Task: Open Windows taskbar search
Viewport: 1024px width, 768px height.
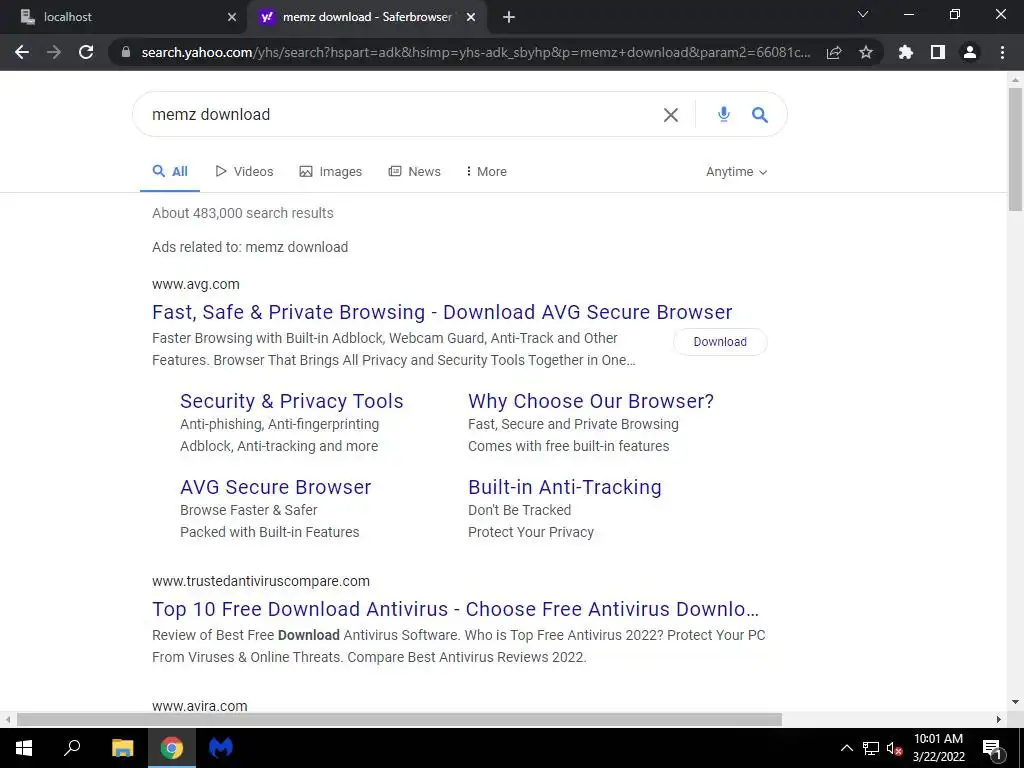Action: (x=72, y=748)
